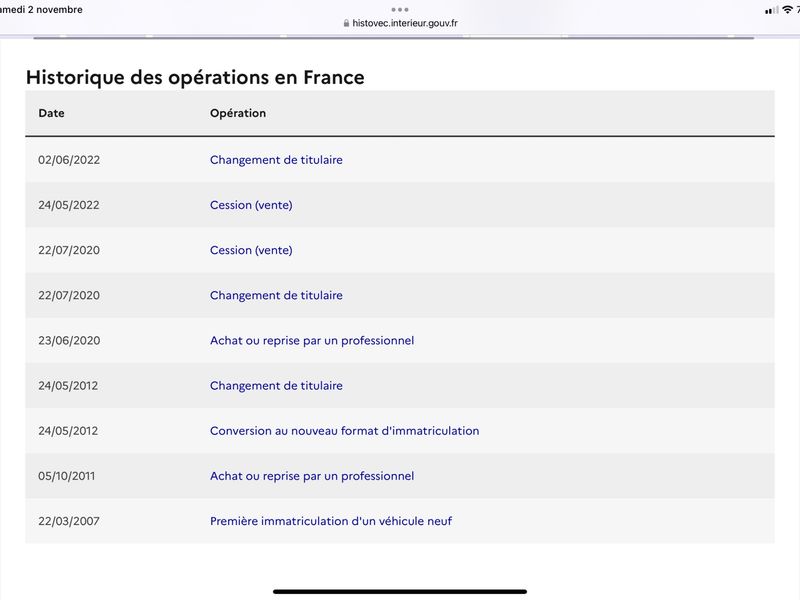This screenshot has width=800, height=600.
Task: Tap the Historique des opérations en France heading
Action: [195, 78]
